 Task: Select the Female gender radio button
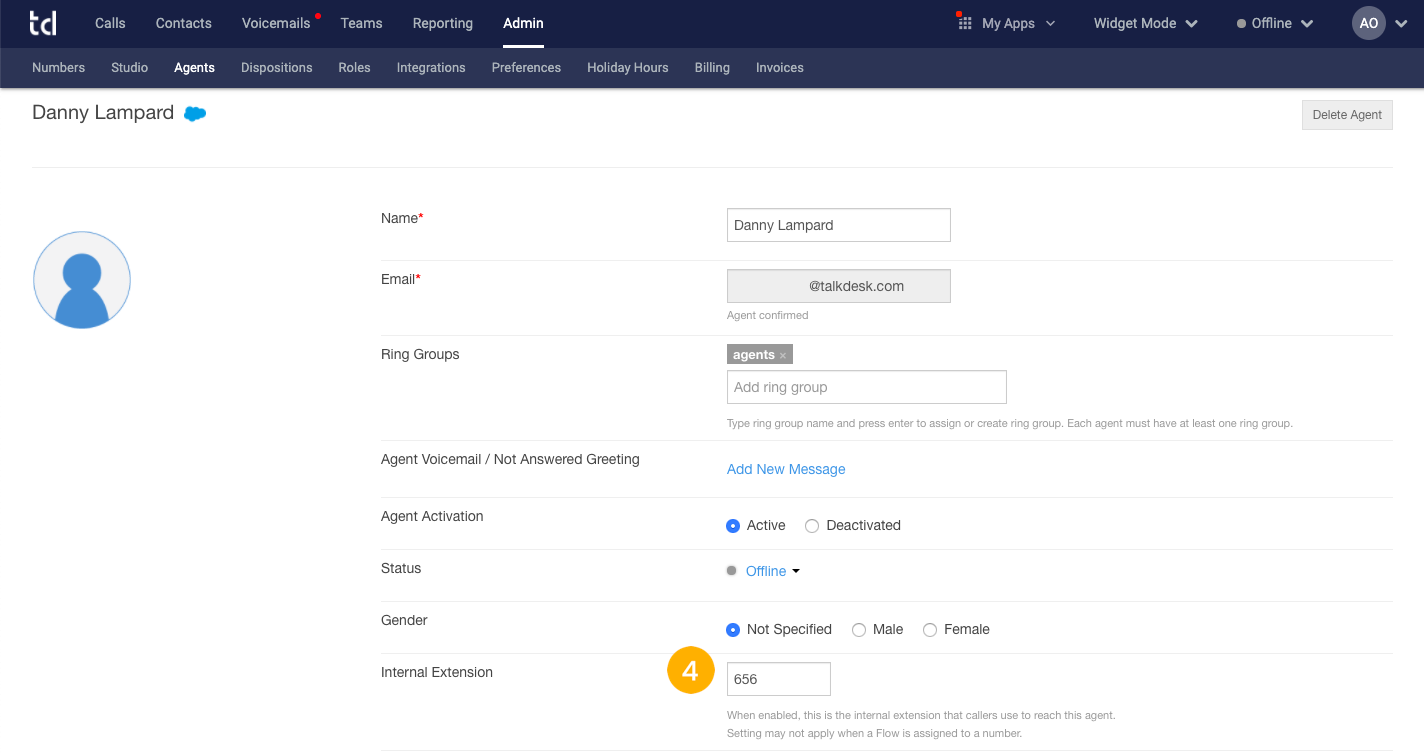click(930, 630)
